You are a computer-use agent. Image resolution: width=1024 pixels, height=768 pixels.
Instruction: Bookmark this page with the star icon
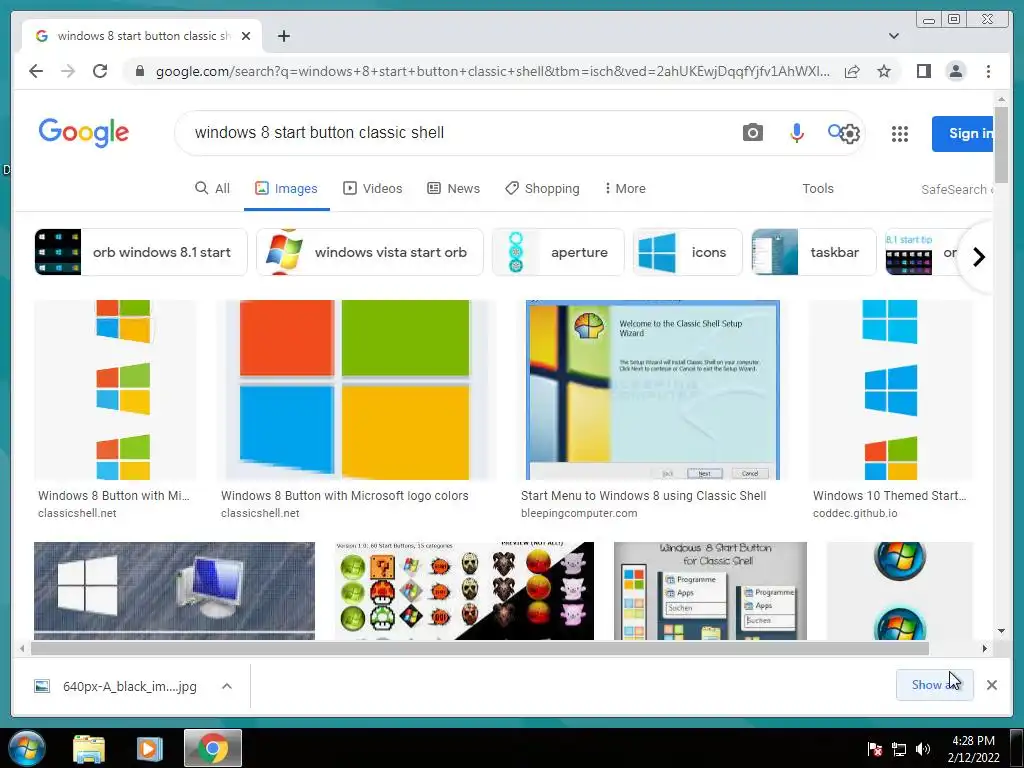(x=884, y=71)
